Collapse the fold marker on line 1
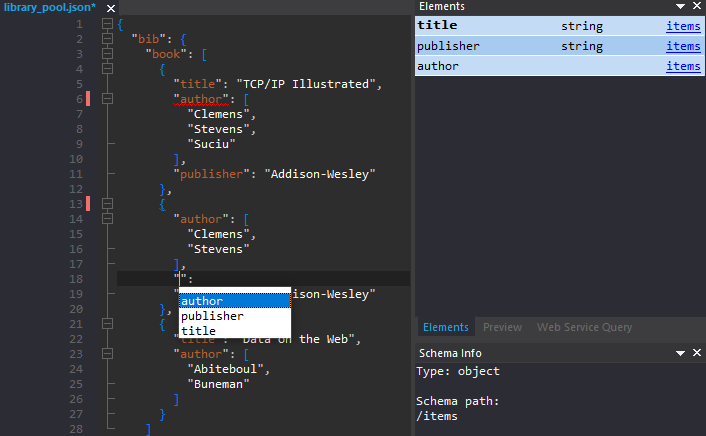 click(x=107, y=24)
